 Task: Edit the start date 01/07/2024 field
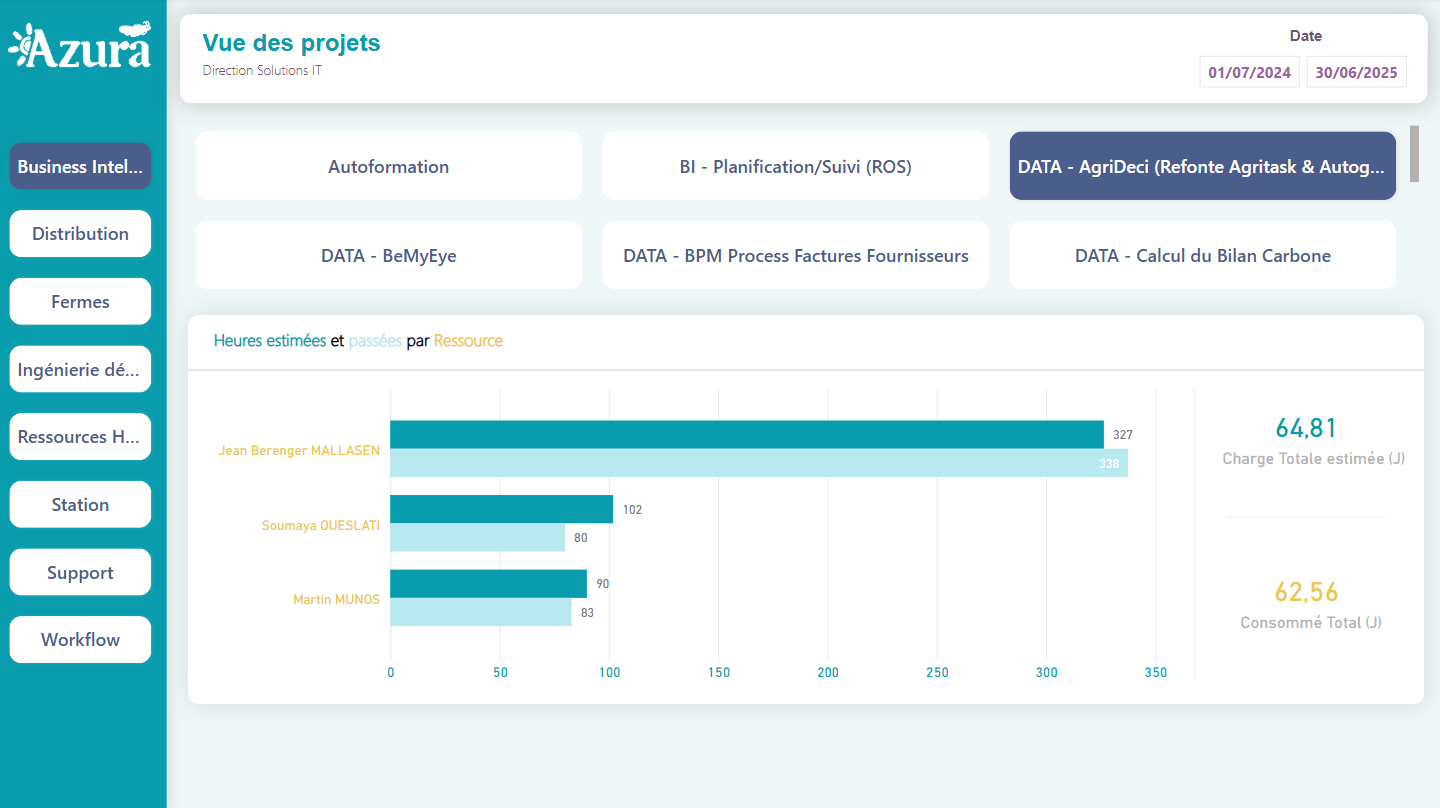coord(1249,73)
